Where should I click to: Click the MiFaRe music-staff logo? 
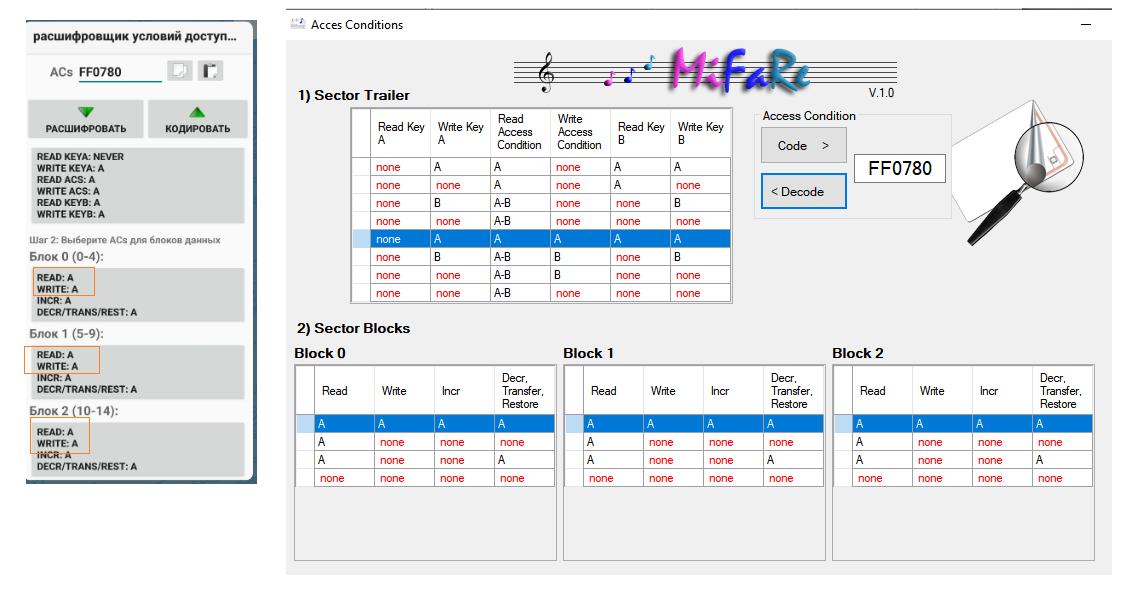704,71
